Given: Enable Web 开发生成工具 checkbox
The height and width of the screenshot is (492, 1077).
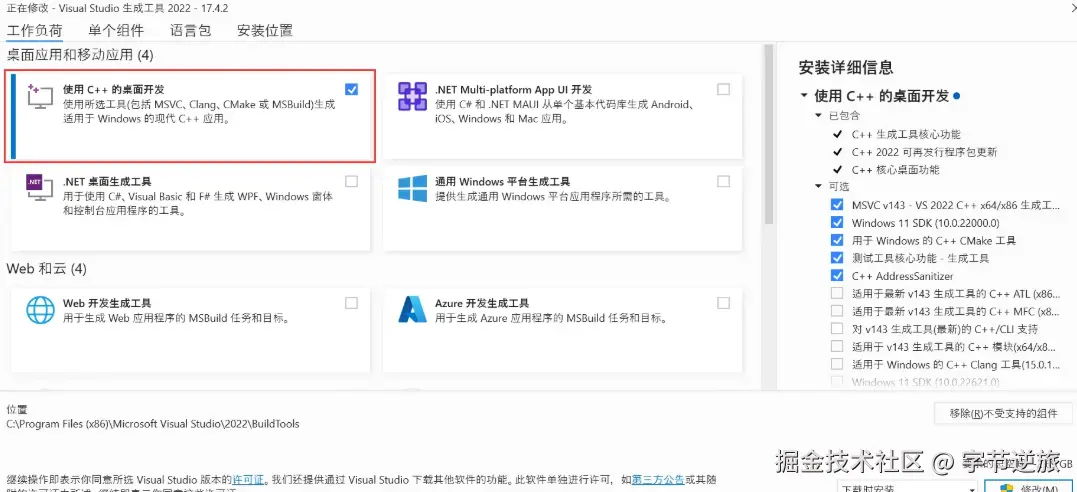Looking at the screenshot, I should click(352, 303).
